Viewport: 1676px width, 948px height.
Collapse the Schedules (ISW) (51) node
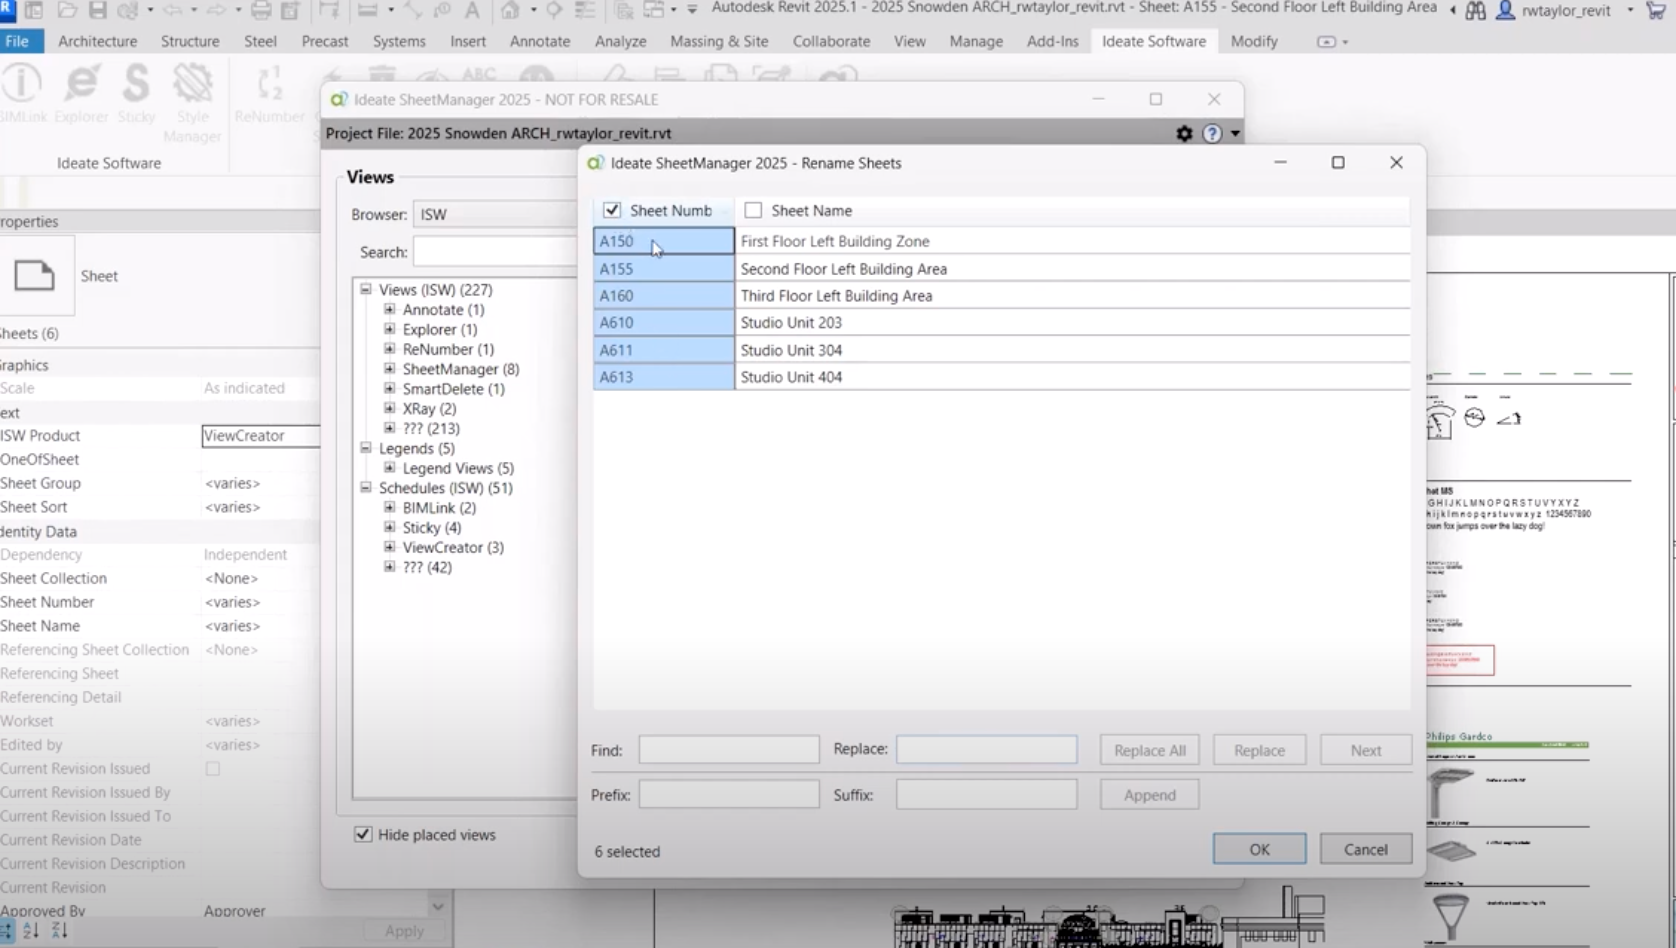pos(366,487)
